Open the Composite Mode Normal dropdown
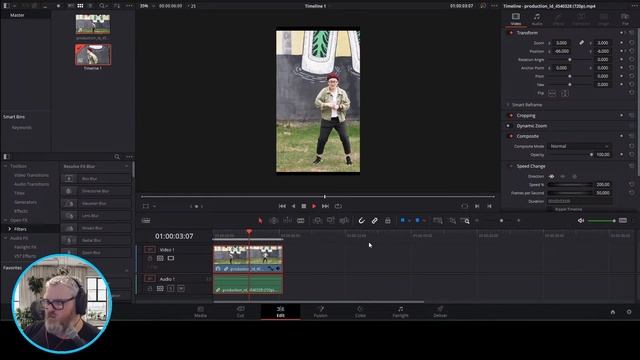640x360 pixels. coord(579,146)
